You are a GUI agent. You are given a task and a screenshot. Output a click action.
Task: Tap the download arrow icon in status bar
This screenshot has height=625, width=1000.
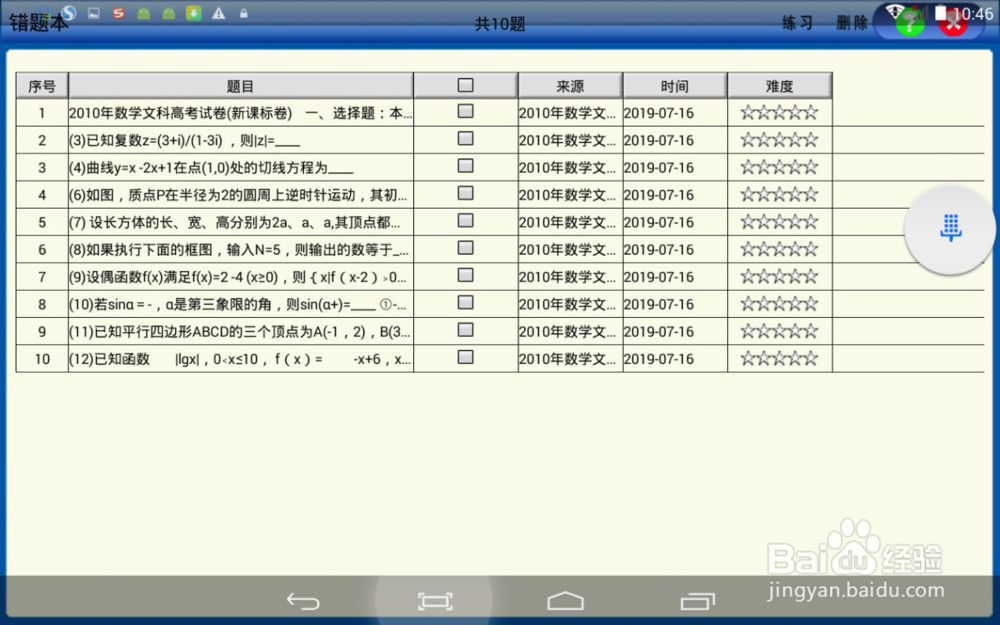pos(193,14)
